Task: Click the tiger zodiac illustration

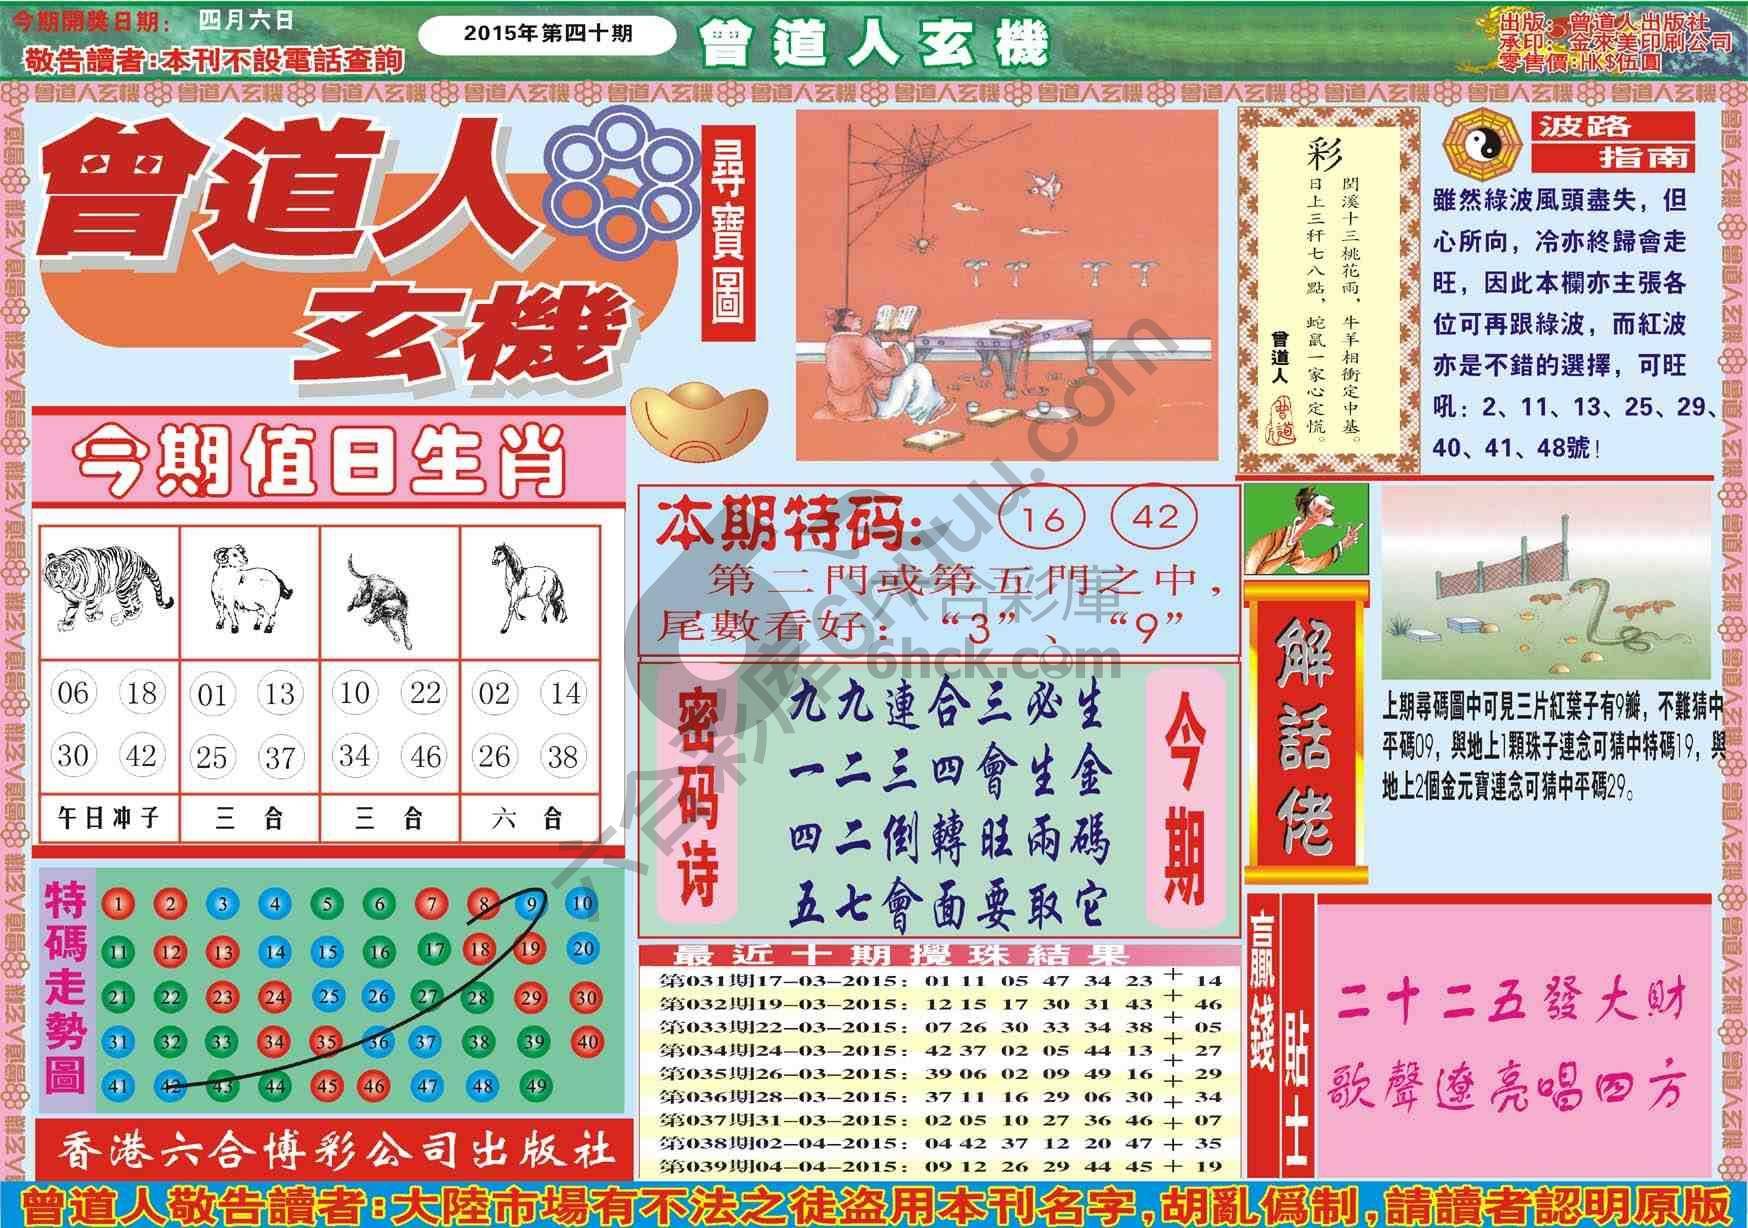Action: click(108, 591)
